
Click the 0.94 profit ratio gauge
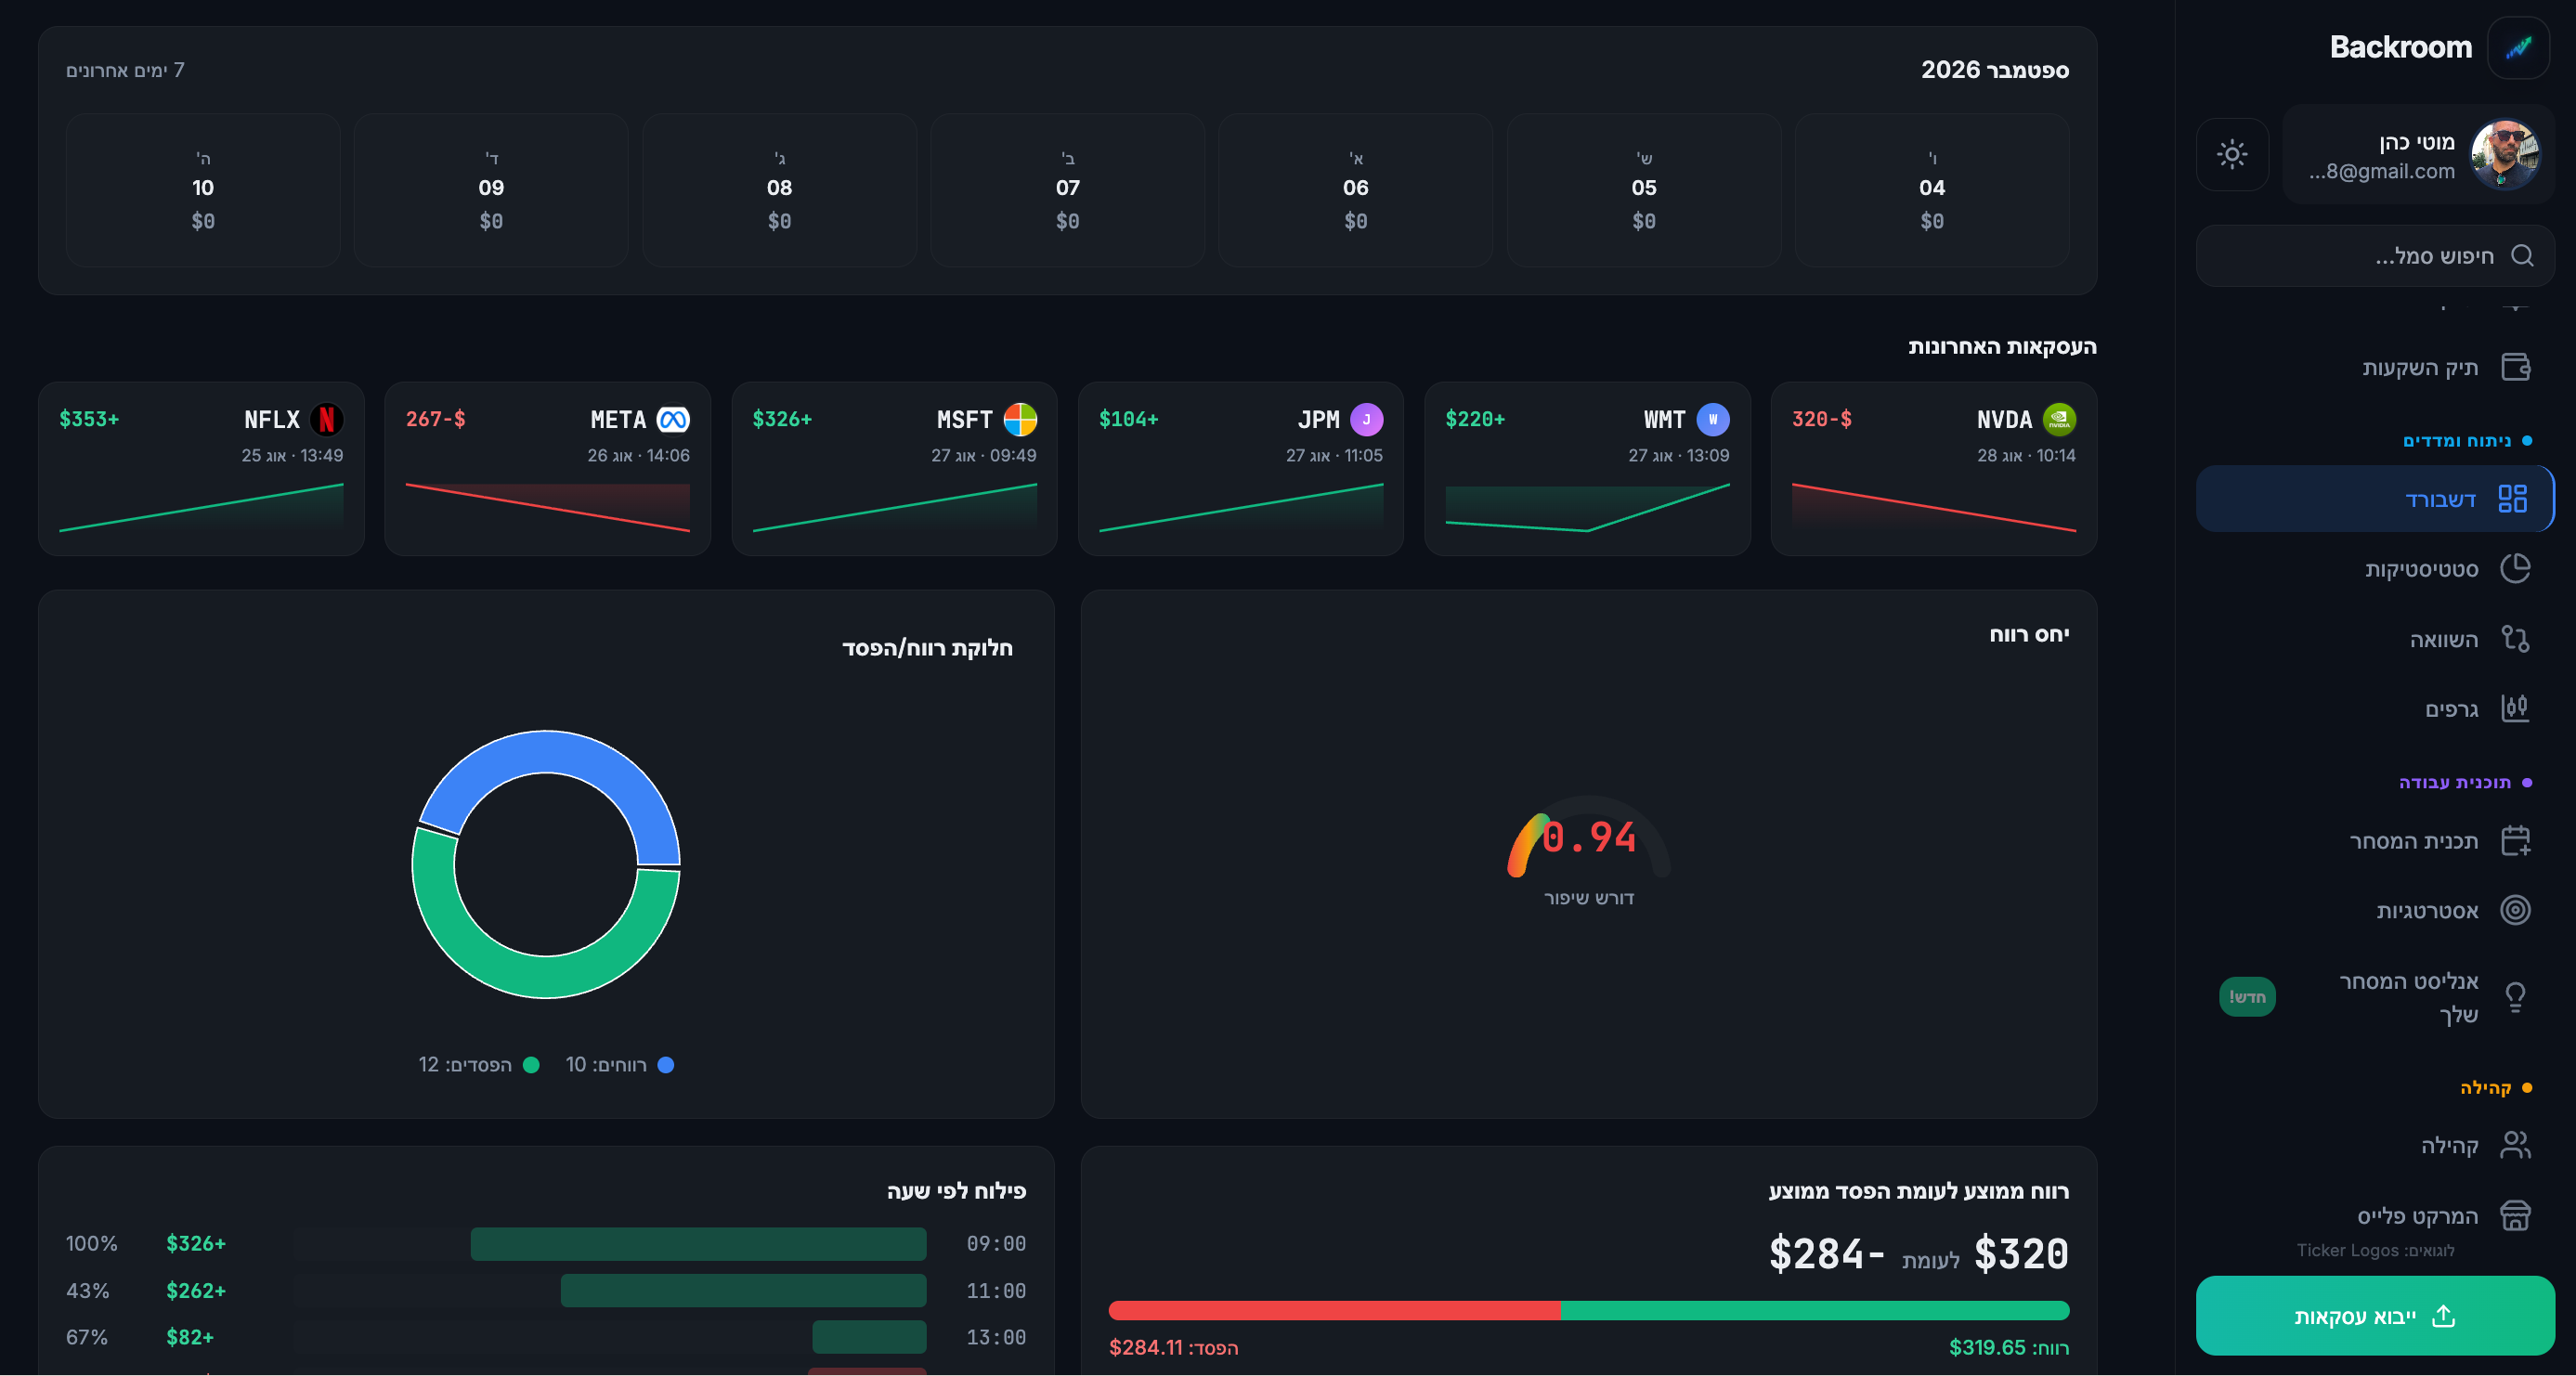click(1589, 838)
